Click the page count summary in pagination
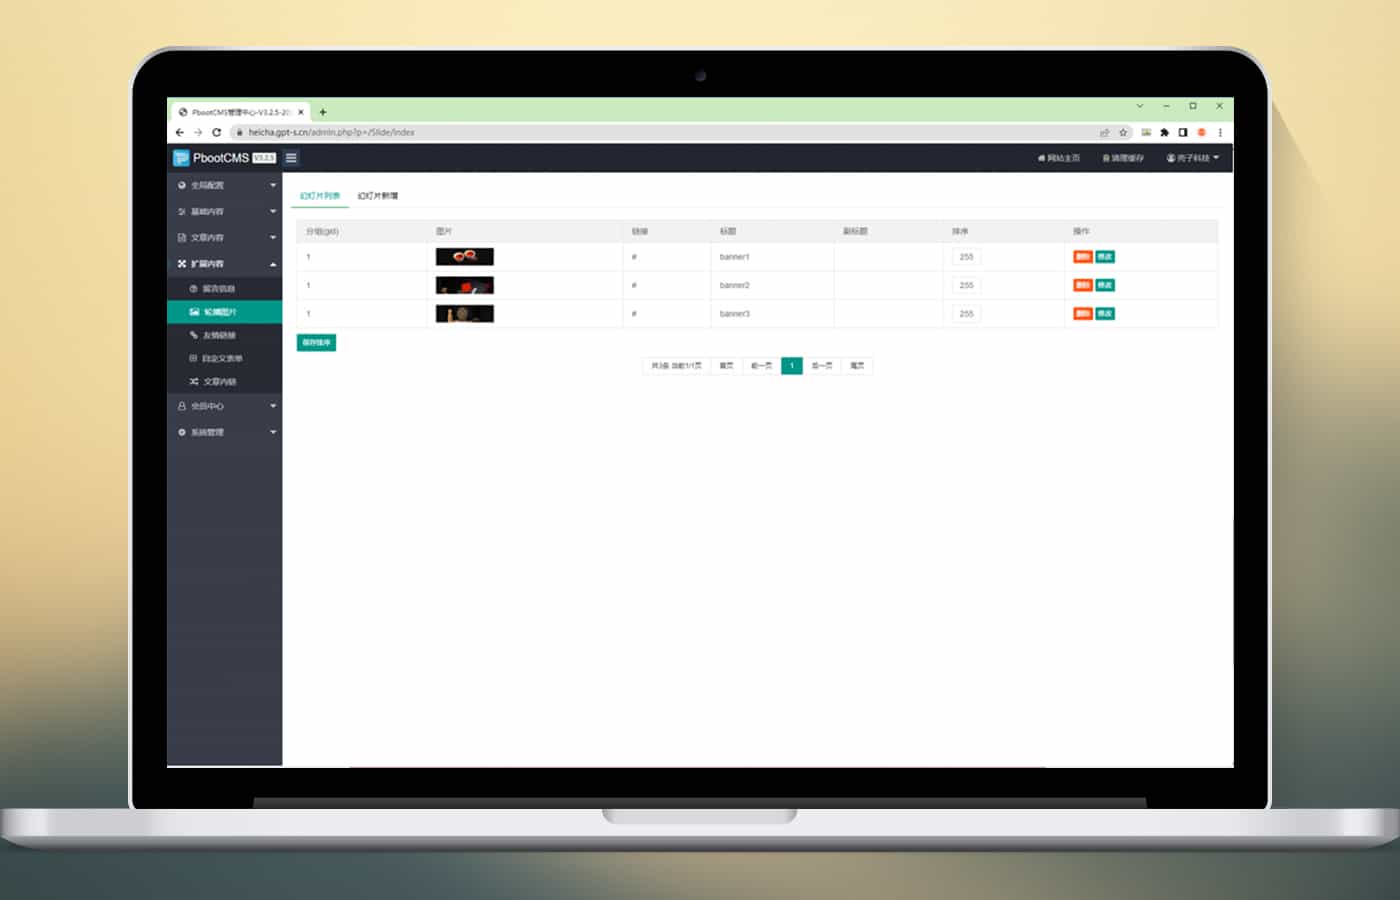1400x900 pixels. coord(677,366)
